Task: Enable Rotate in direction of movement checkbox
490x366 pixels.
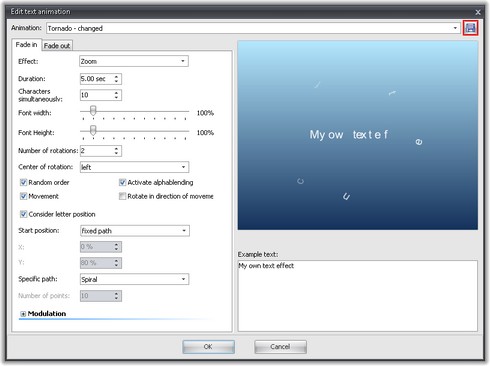Action: point(122,196)
